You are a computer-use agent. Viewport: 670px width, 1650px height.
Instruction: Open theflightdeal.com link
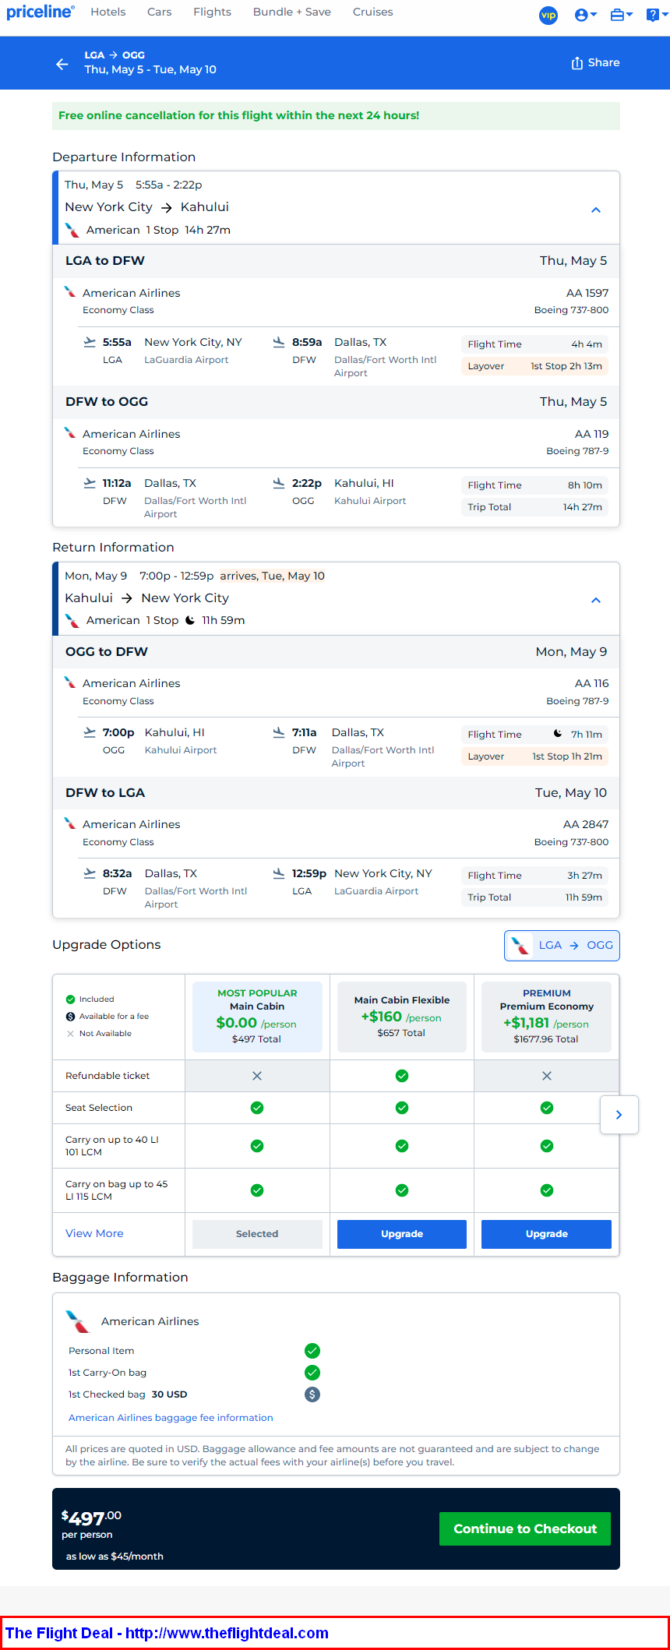point(227,1633)
